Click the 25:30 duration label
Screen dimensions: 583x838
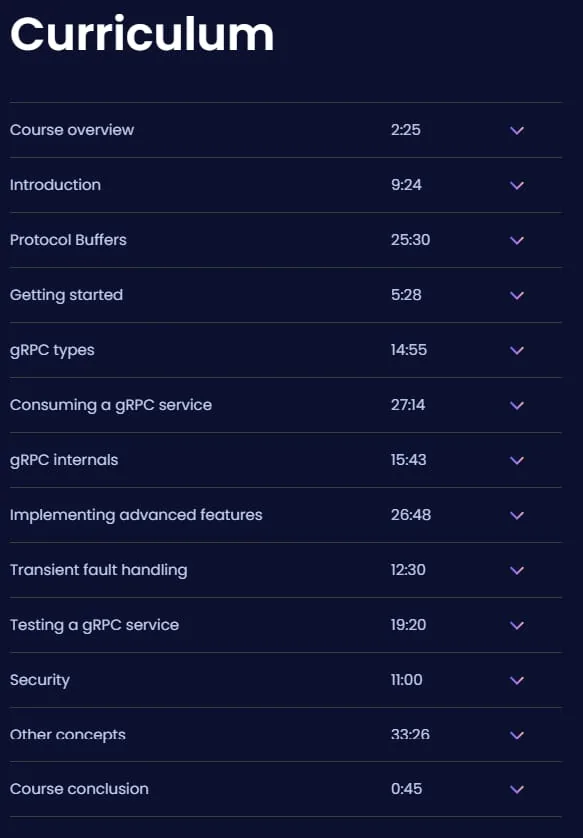pyautogui.click(x=410, y=240)
